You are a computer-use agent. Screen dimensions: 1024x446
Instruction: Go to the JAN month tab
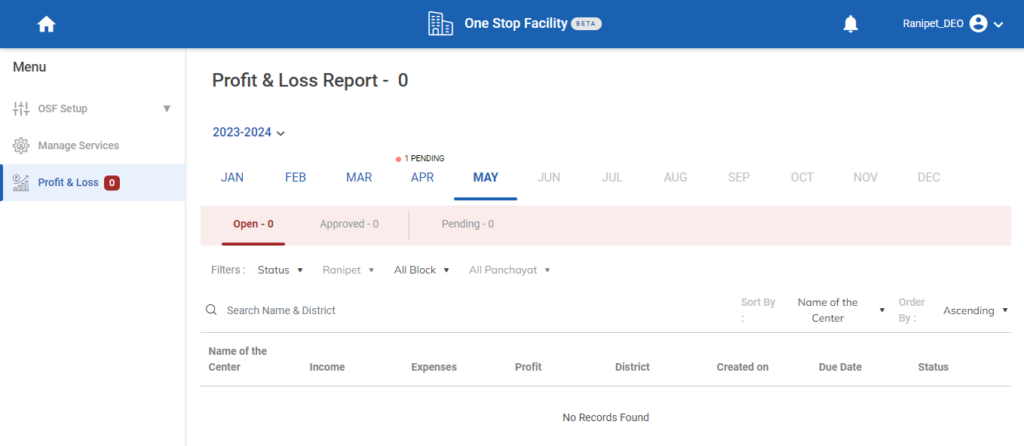click(x=232, y=177)
